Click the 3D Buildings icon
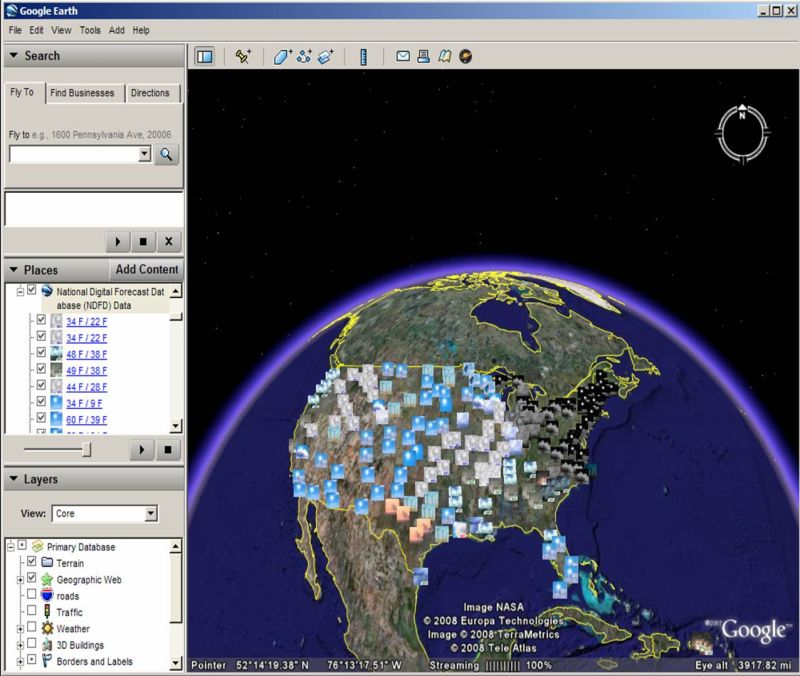The image size is (800, 676). point(47,645)
